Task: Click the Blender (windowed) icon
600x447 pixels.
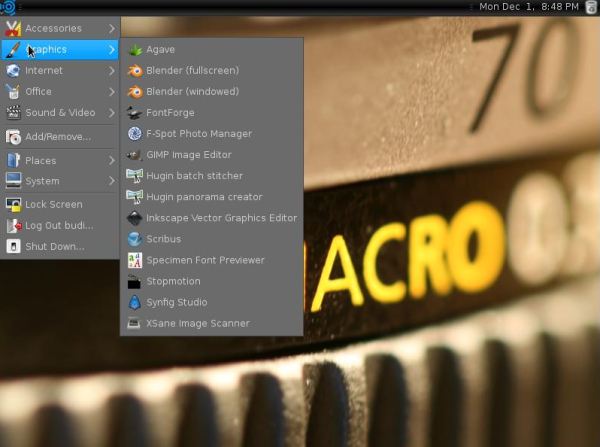Action: (135, 92)
